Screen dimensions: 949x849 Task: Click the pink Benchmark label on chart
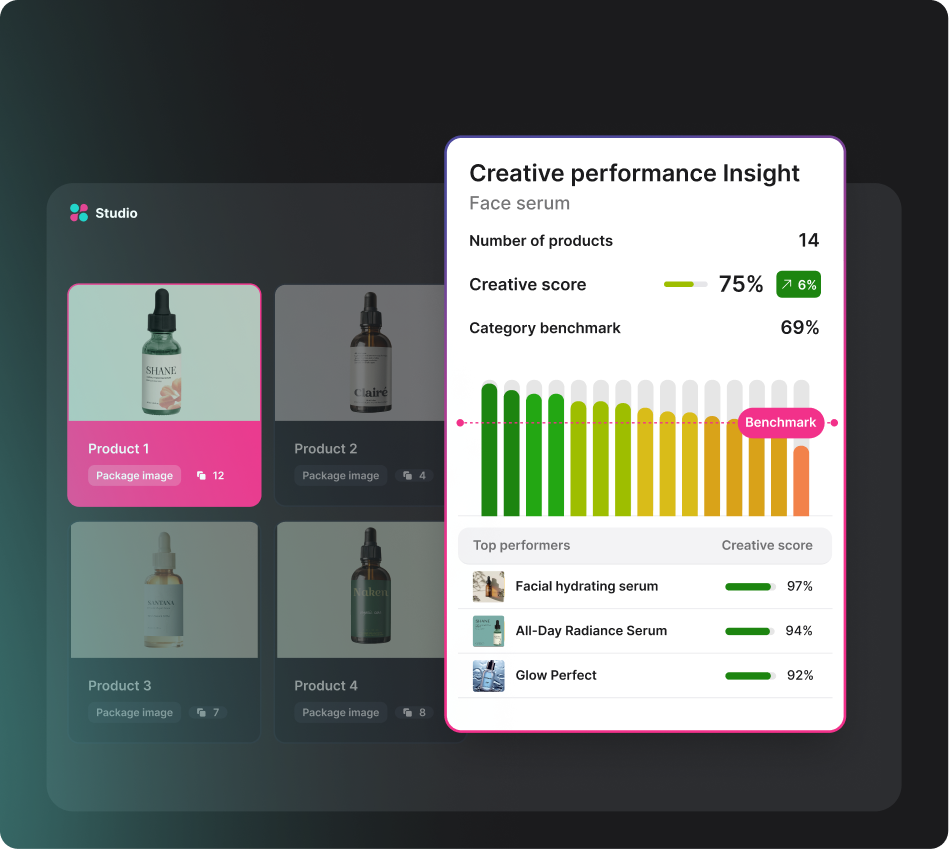coord(780,423)
